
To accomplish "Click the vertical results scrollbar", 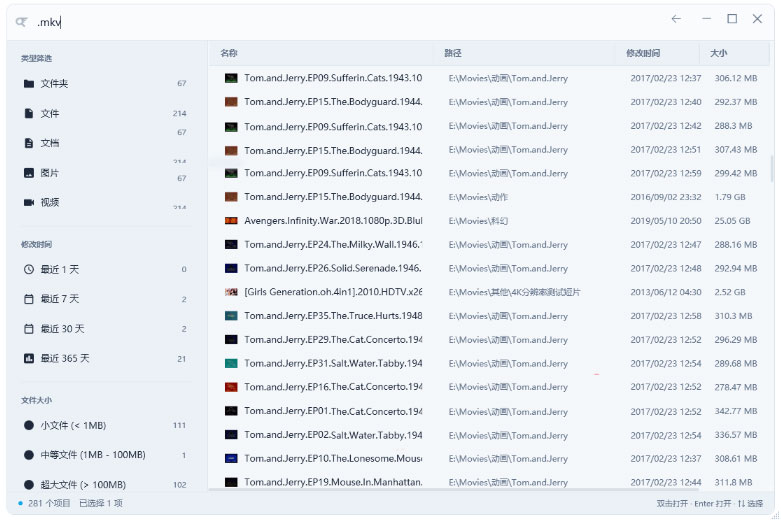I will tap(772, 169).
